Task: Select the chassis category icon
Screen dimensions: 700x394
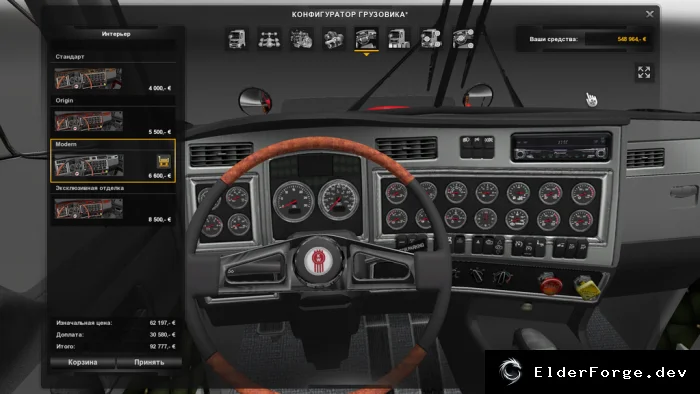Action: point(269,39)
